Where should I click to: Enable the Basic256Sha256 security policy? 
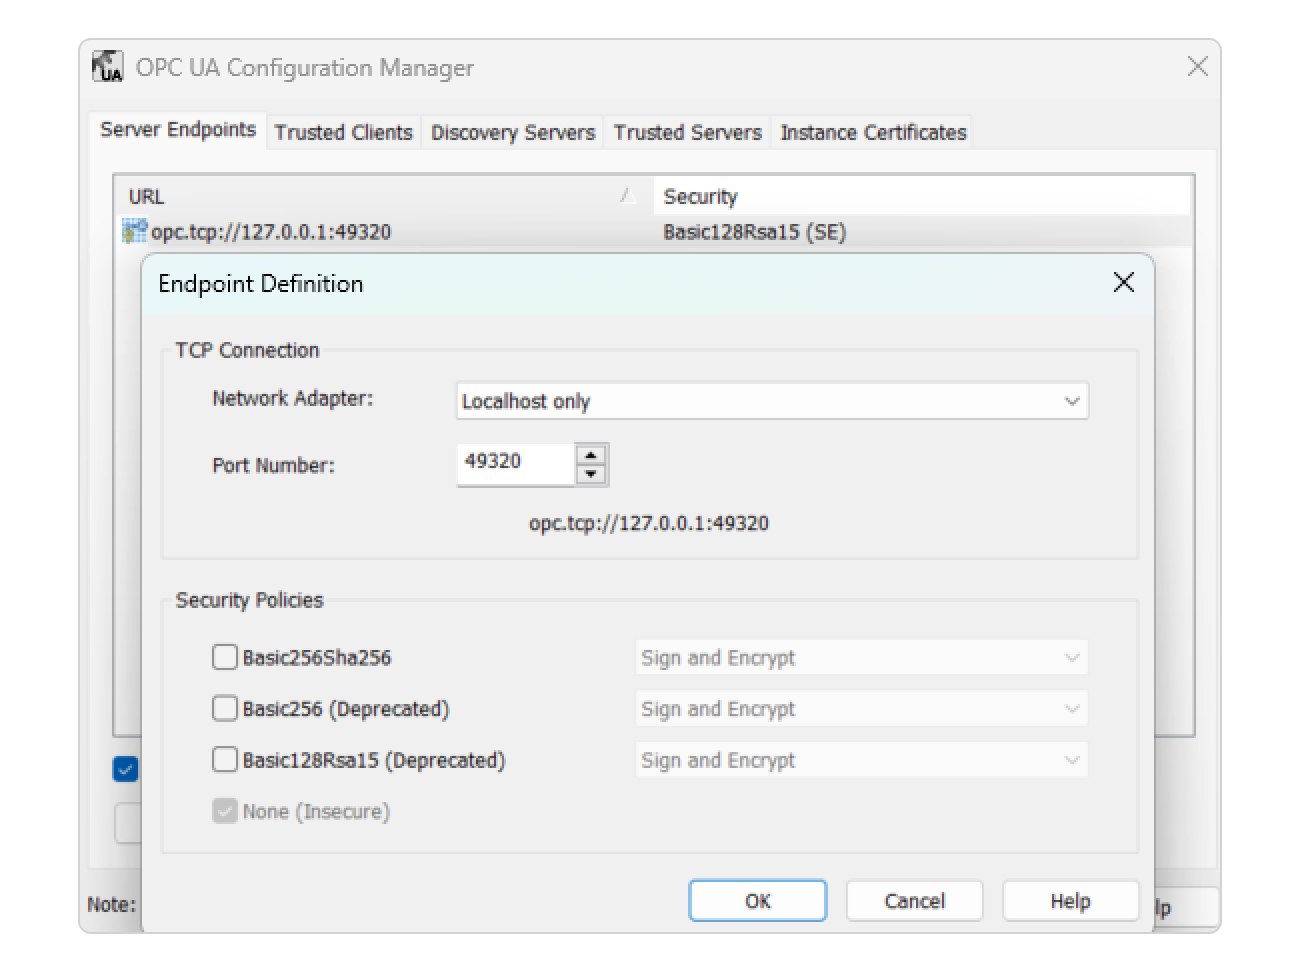(225, 657)
